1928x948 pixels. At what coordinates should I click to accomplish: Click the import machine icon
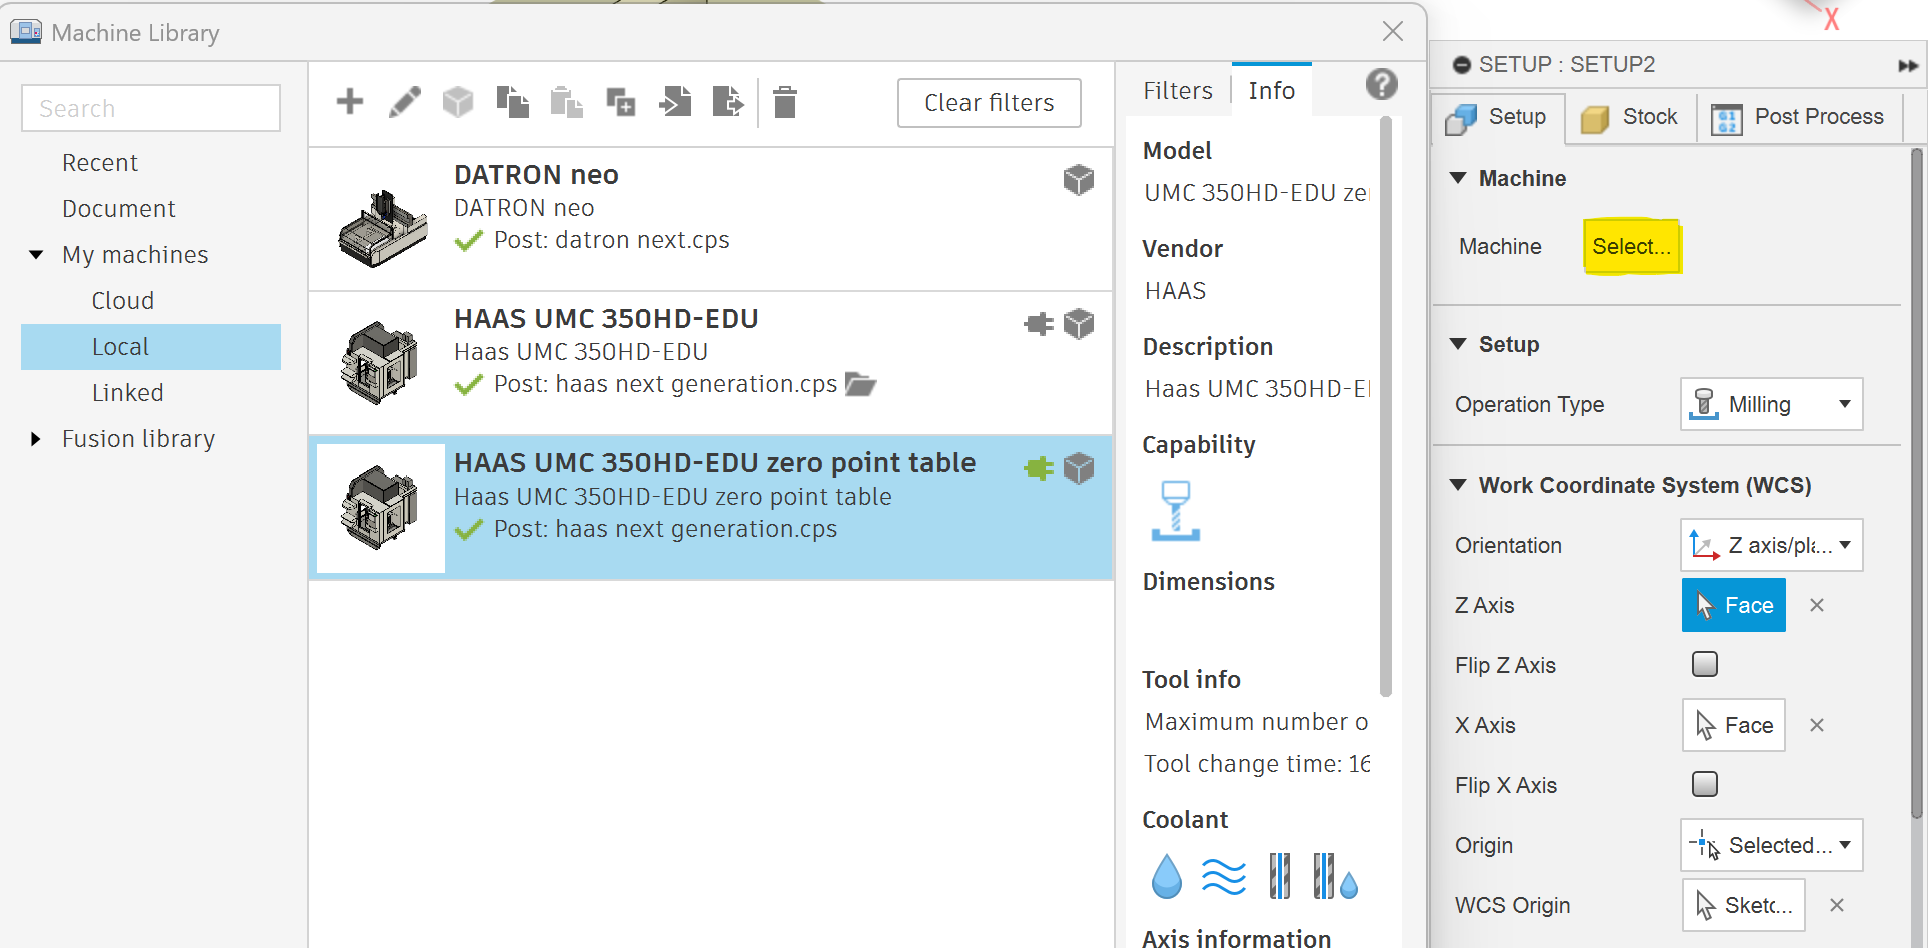675,102
